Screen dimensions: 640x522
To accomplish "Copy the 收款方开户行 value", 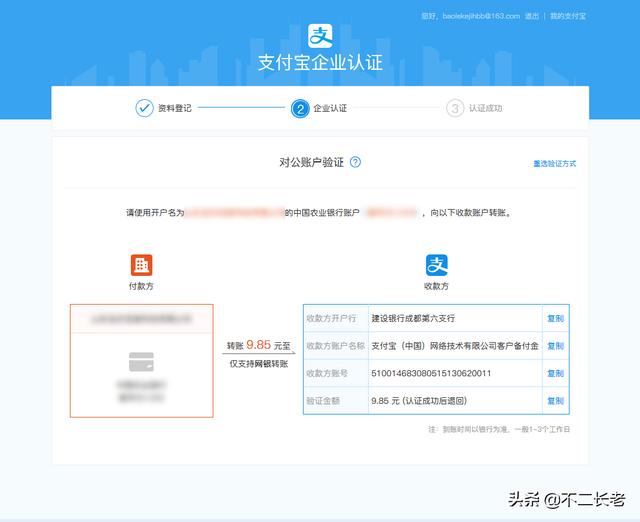I will pyautogui.click(x=556, y=318).
